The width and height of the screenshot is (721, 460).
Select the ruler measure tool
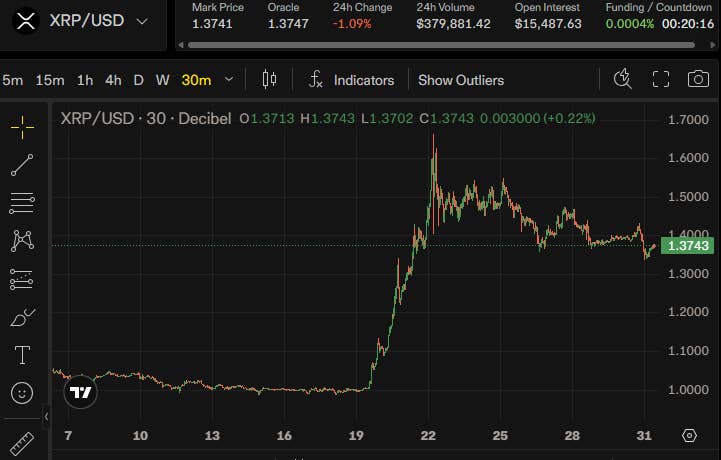pyautogui.click(x=21, y=443)
